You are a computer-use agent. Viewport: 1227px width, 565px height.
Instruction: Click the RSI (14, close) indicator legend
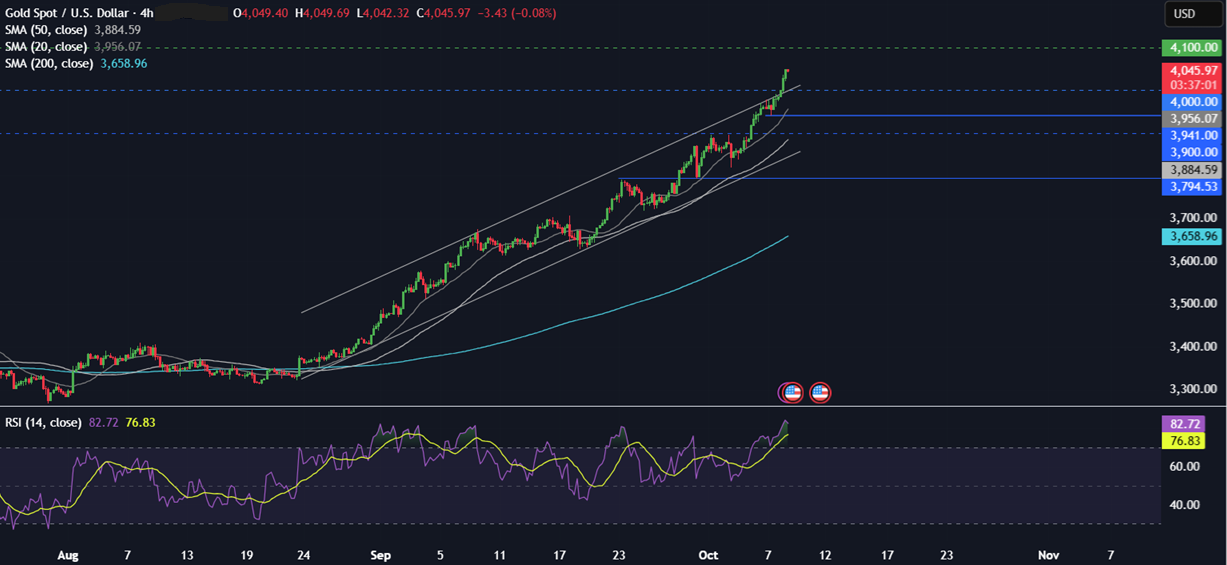43,423
